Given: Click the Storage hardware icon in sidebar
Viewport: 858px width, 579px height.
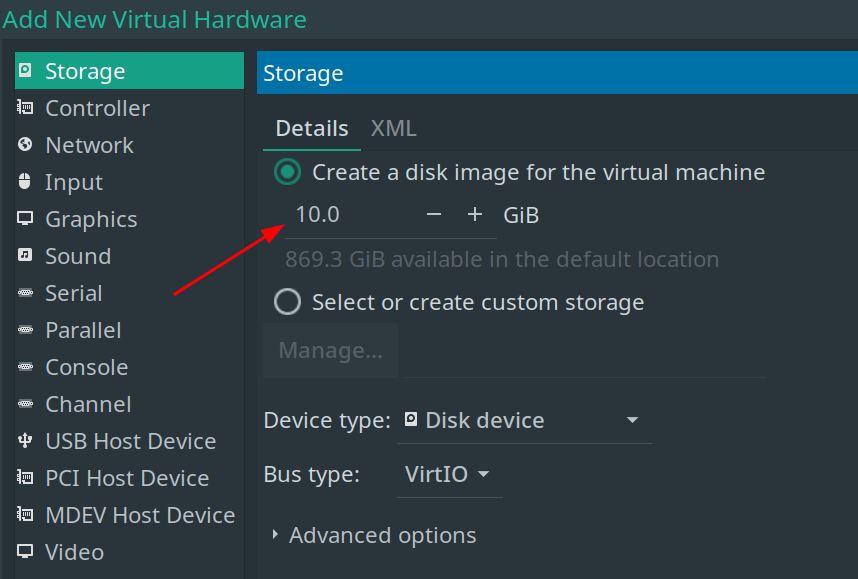Looking at the screenshot, I should (25, 71).
